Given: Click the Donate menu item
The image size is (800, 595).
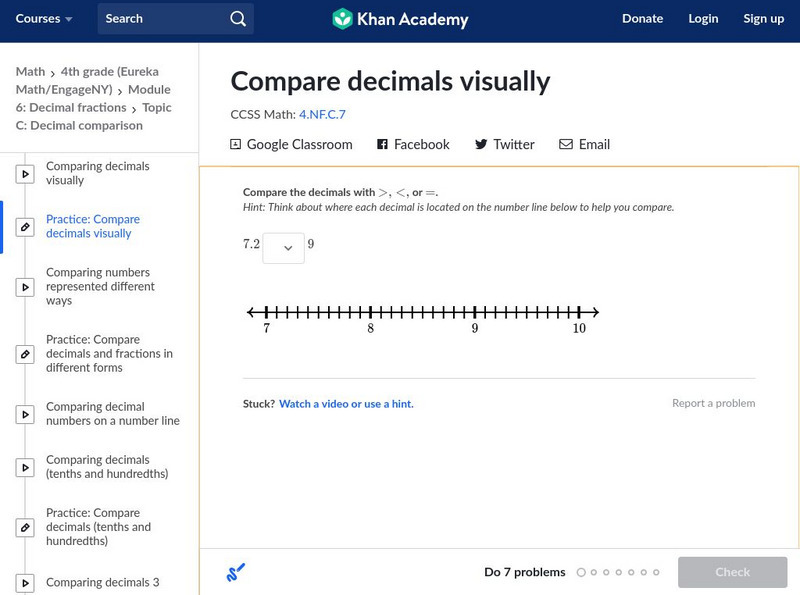Looking at the screenshot, I should (x=642, y=19).
